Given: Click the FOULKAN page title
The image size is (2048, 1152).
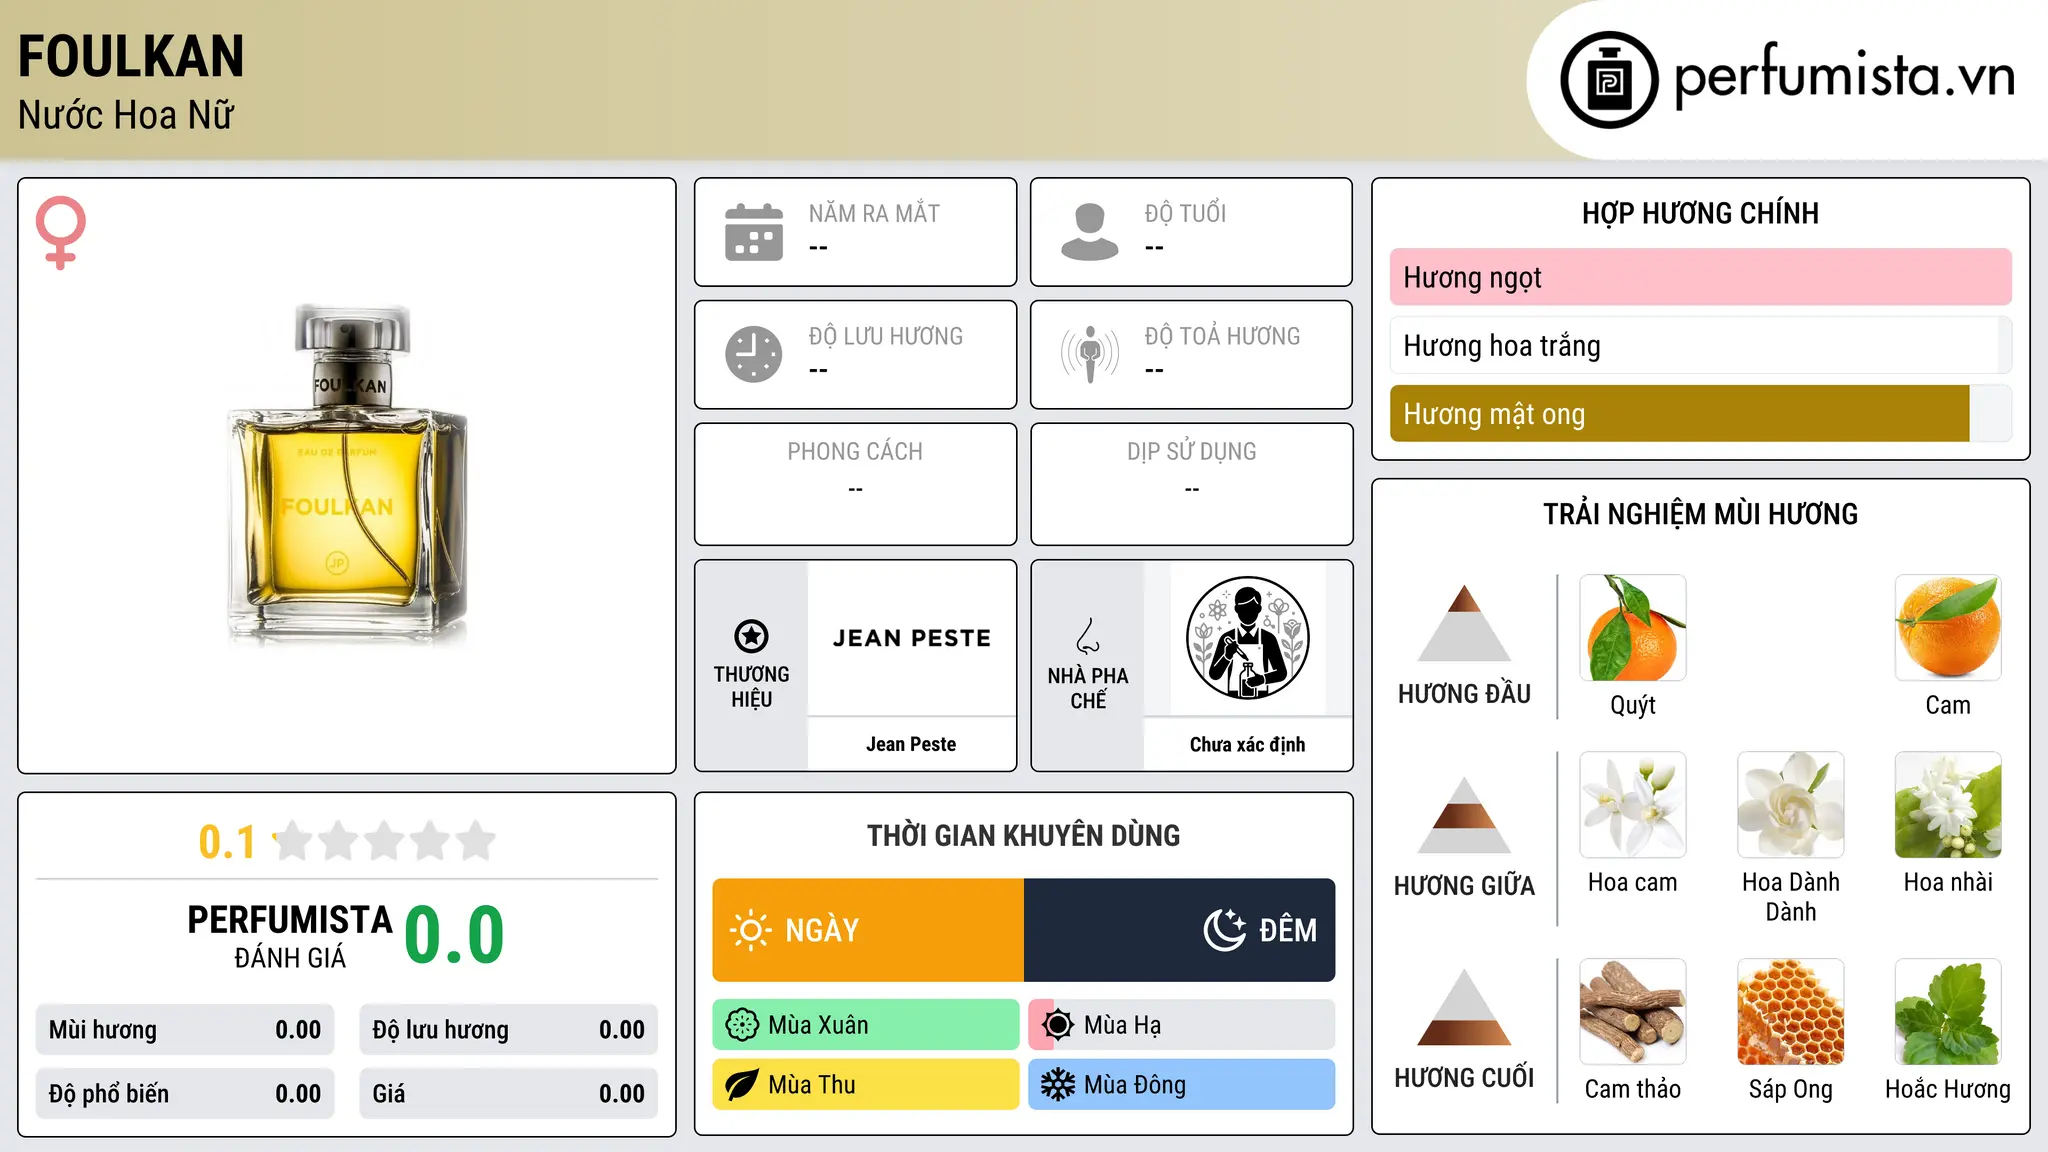Looking at the screenshot, I should click(x=131, y=56).
